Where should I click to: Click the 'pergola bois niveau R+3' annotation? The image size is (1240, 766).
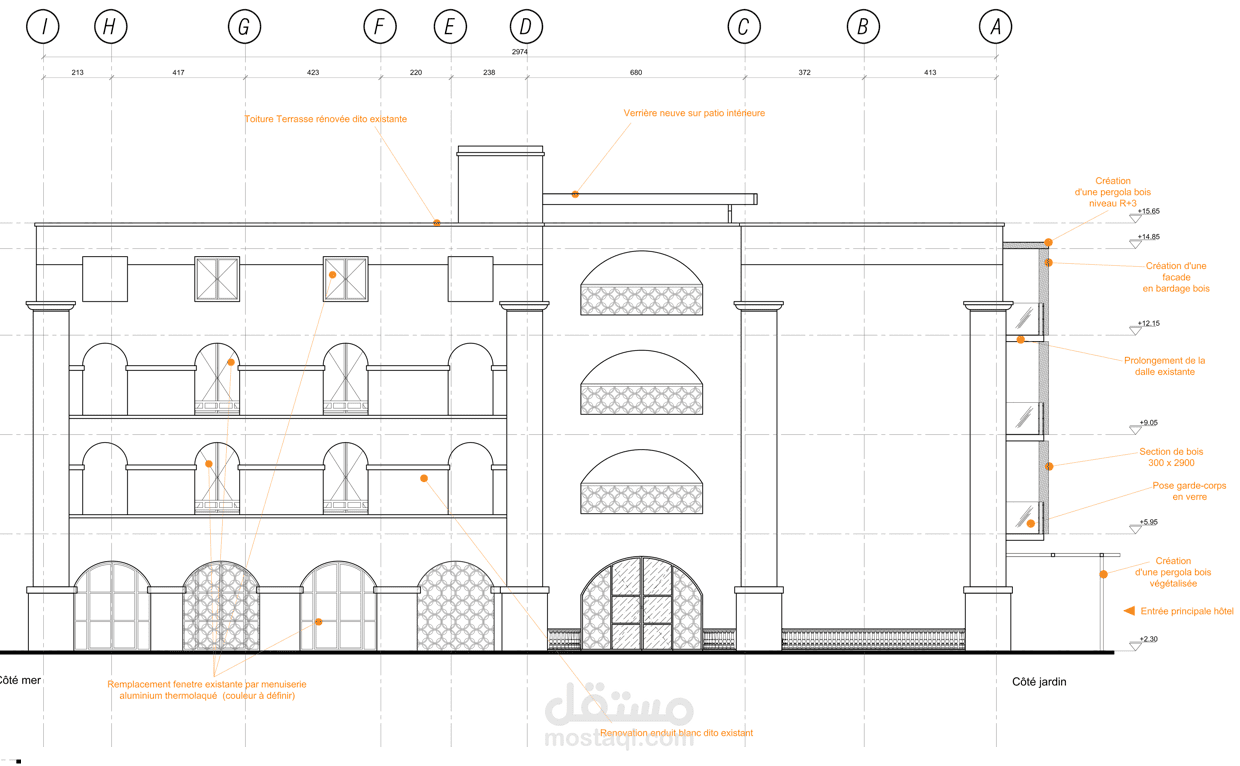click(x=1112, y=192)
